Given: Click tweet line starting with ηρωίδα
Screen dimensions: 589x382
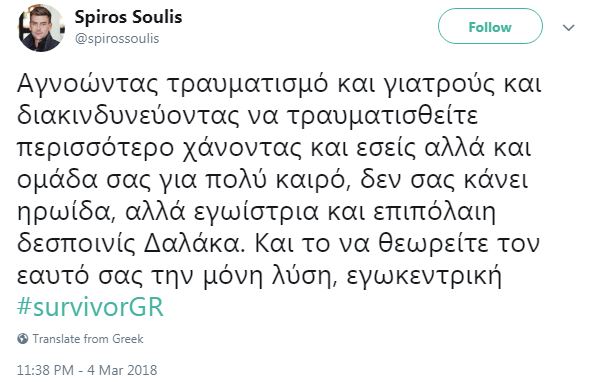Looking at the screenshot, I should click(x=256, y=213).
